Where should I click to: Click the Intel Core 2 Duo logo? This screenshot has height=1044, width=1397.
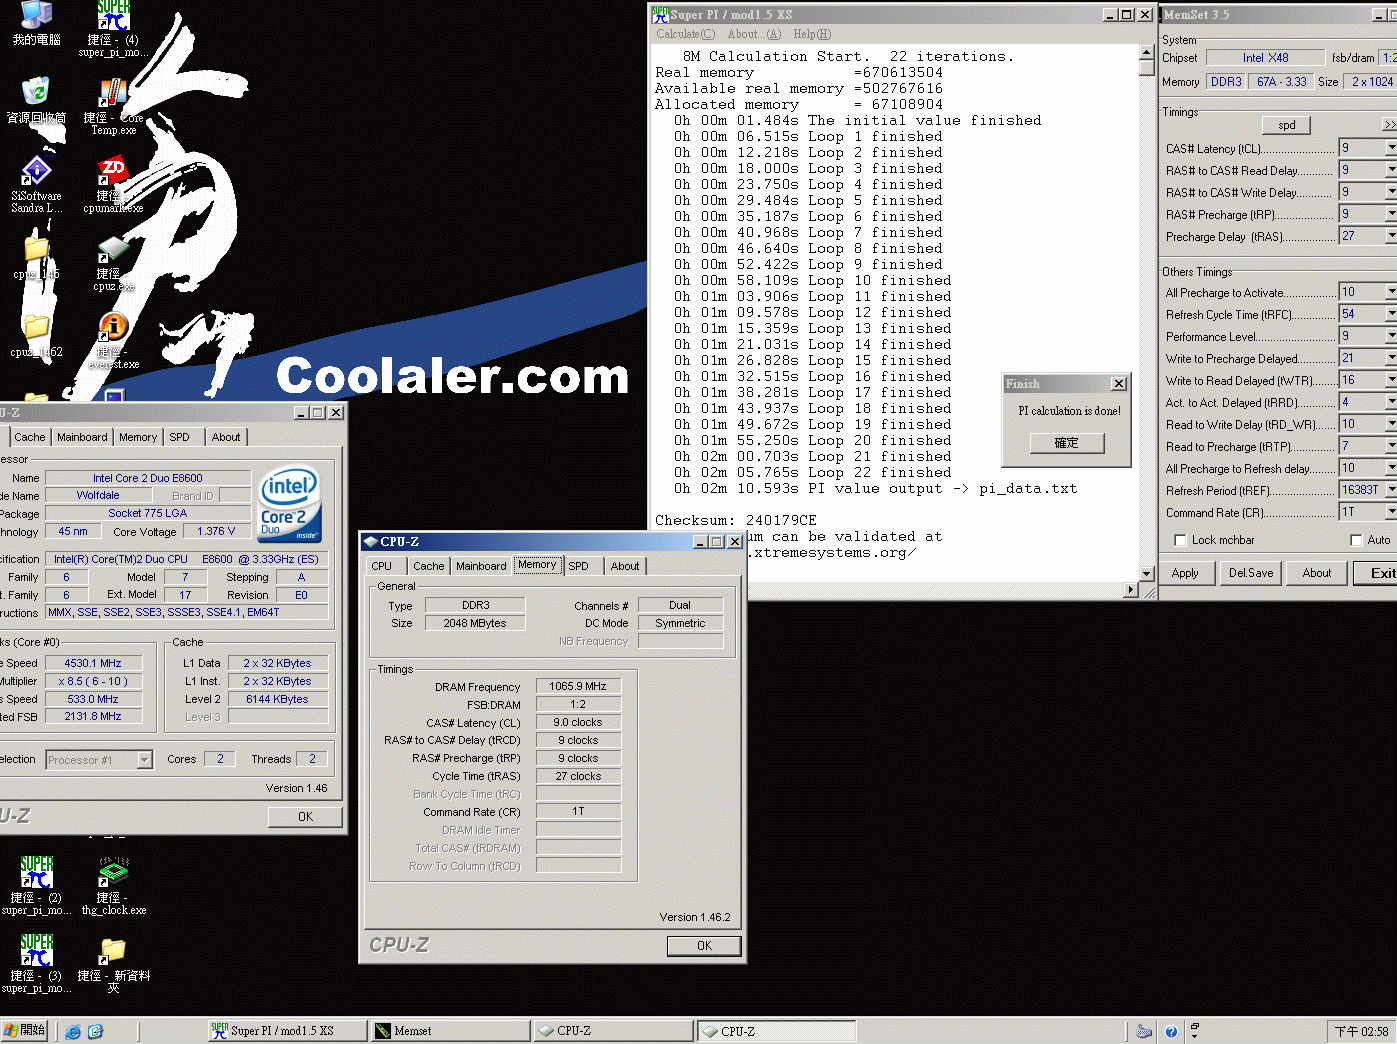pos(289,504)
